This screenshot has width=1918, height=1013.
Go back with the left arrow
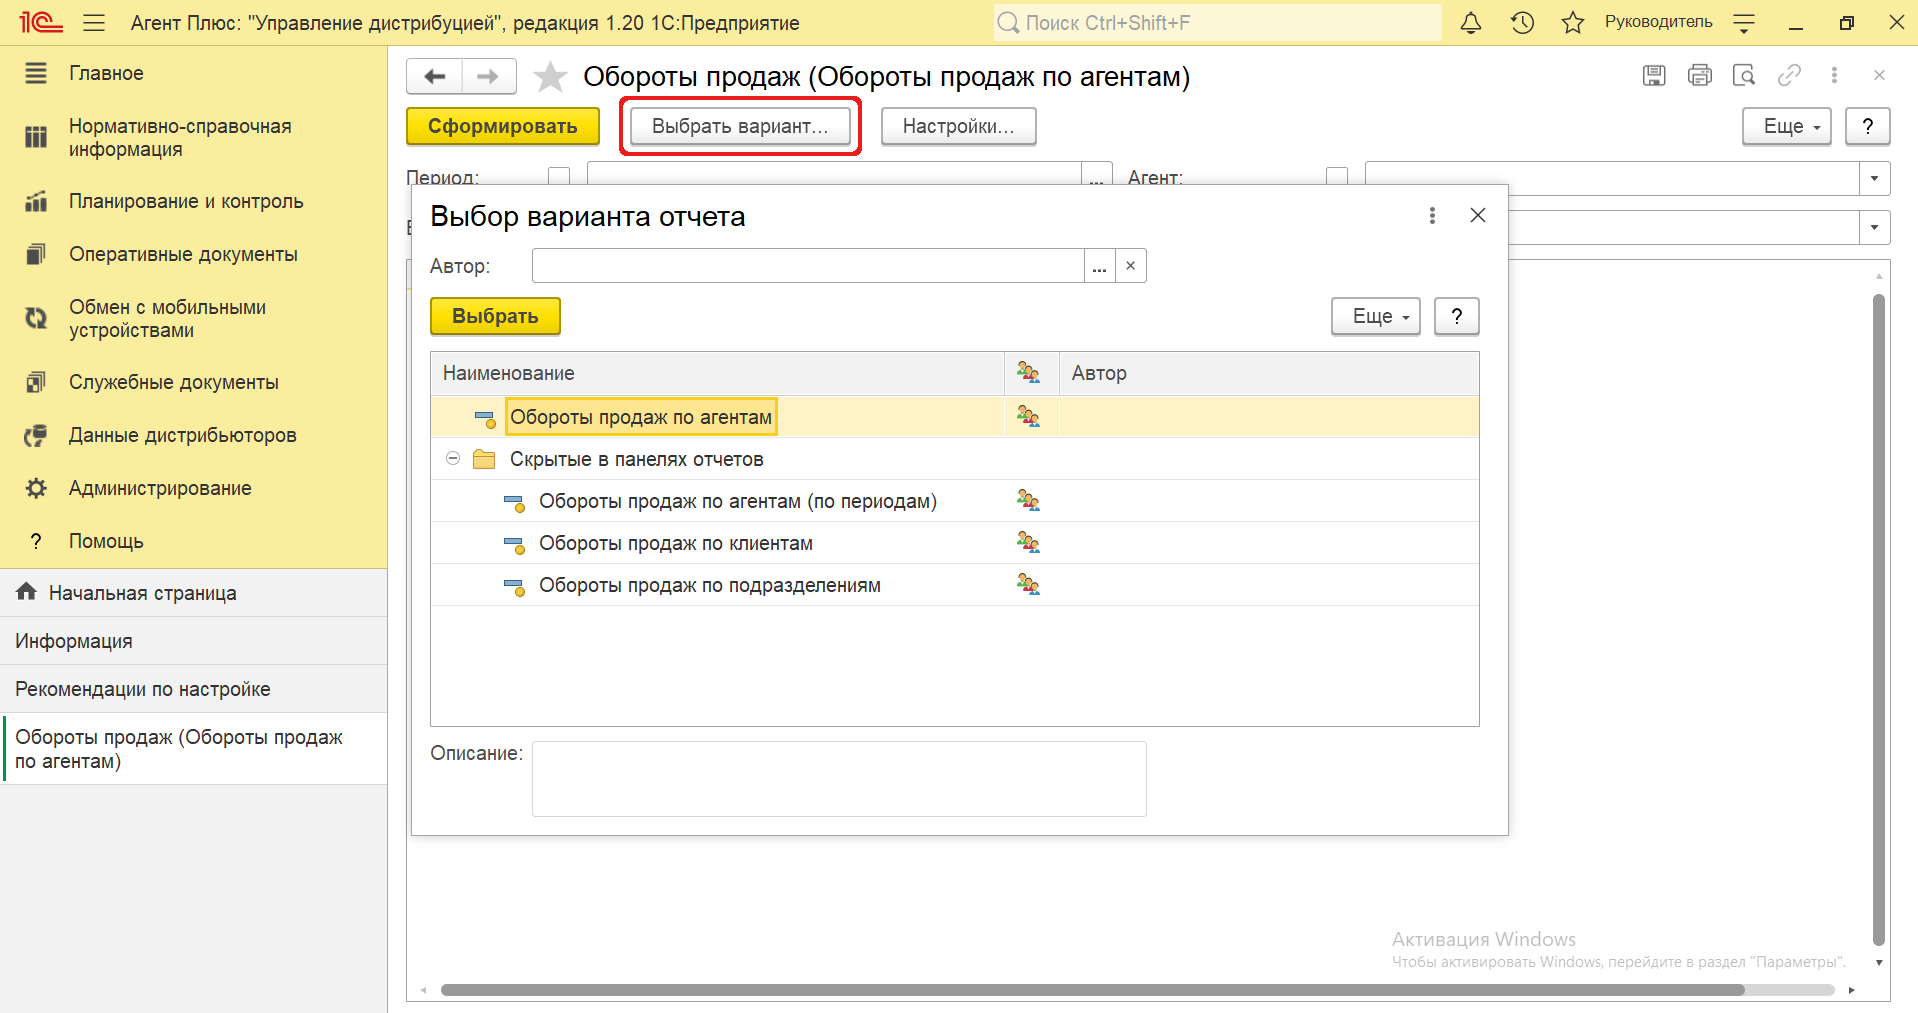click(435, 76)
